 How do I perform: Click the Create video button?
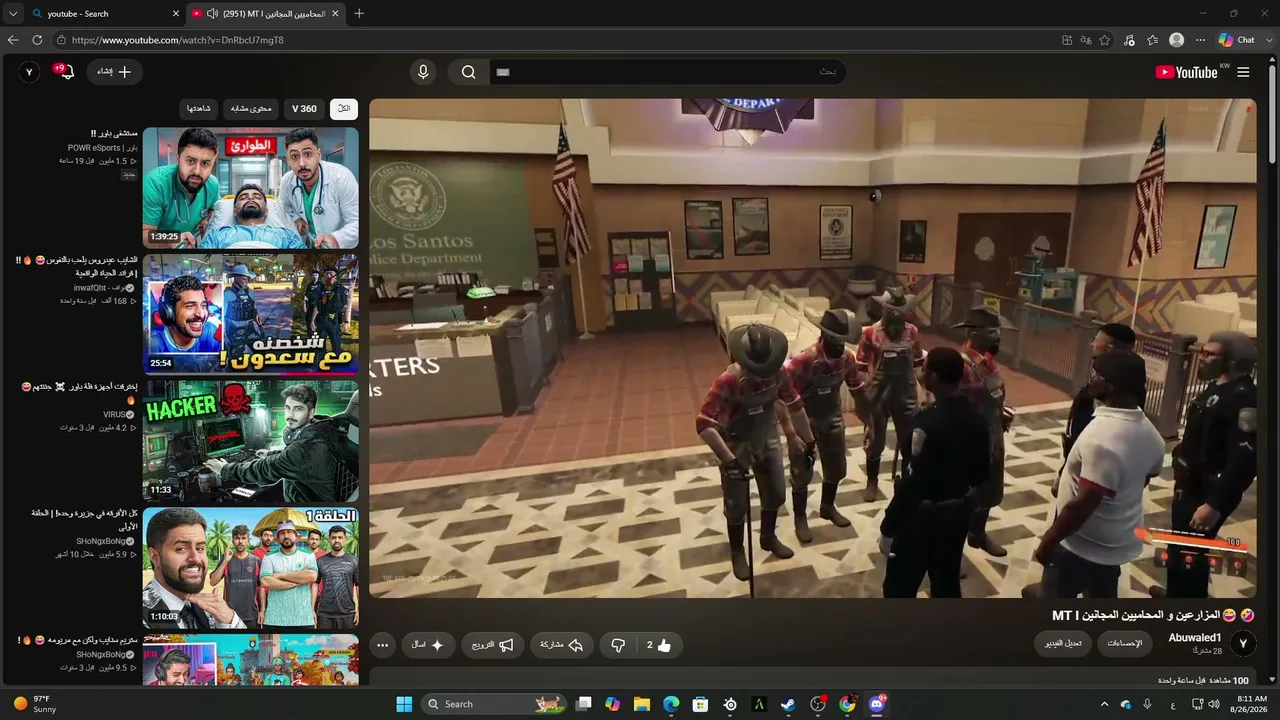115,72
